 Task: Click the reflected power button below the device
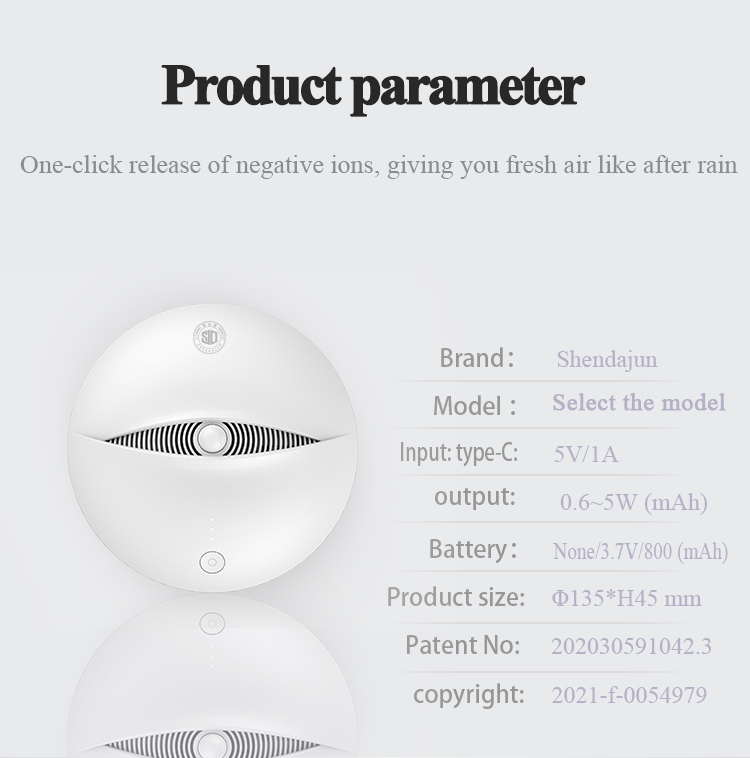pos(212,623)
